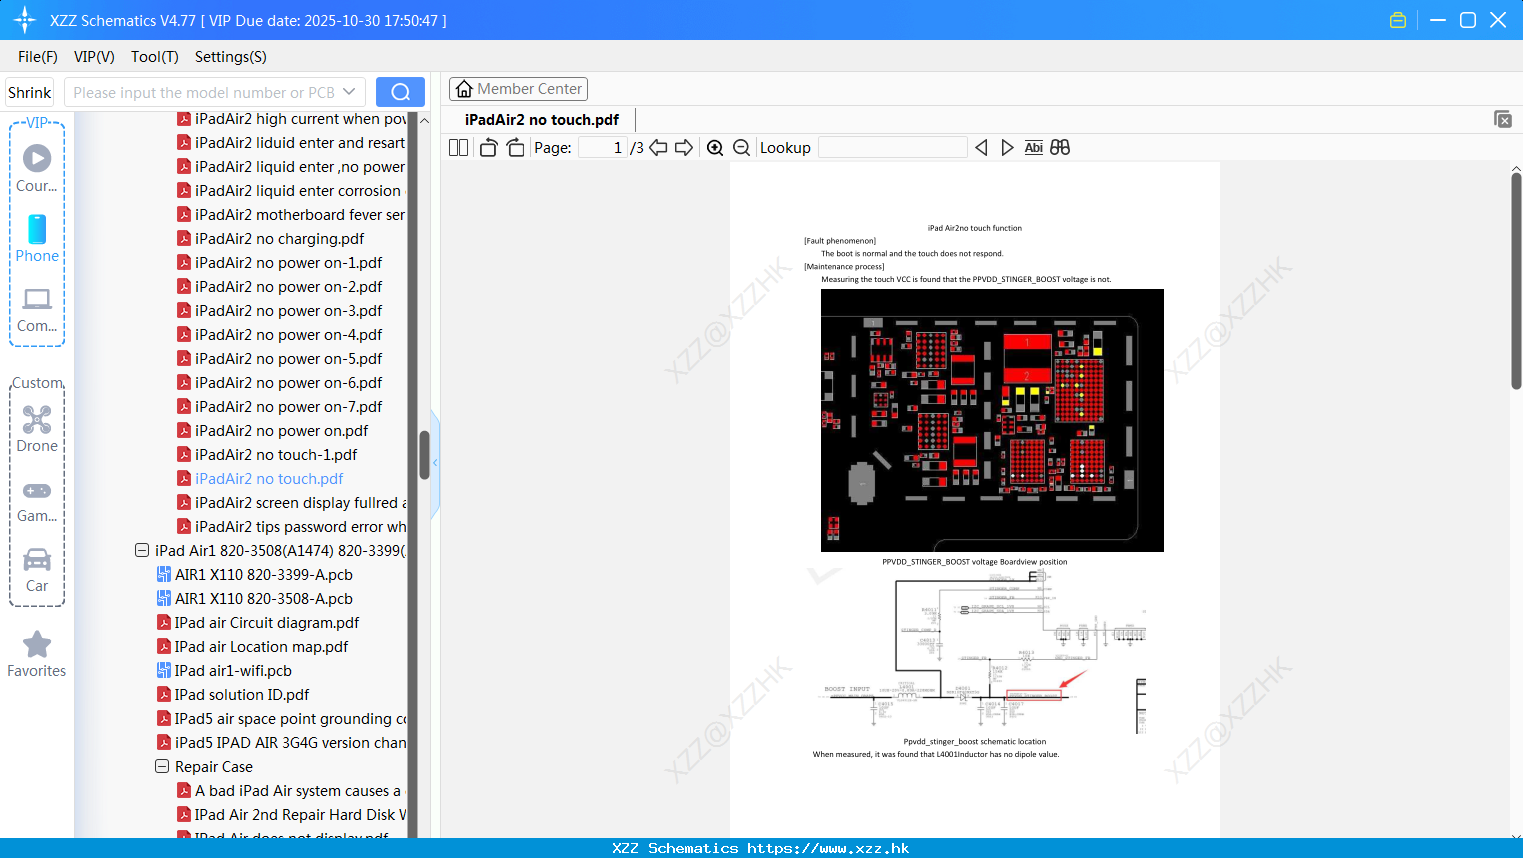Go to the previous page arrow
This screenshot has width=1523, height=858.
point(658,147)
